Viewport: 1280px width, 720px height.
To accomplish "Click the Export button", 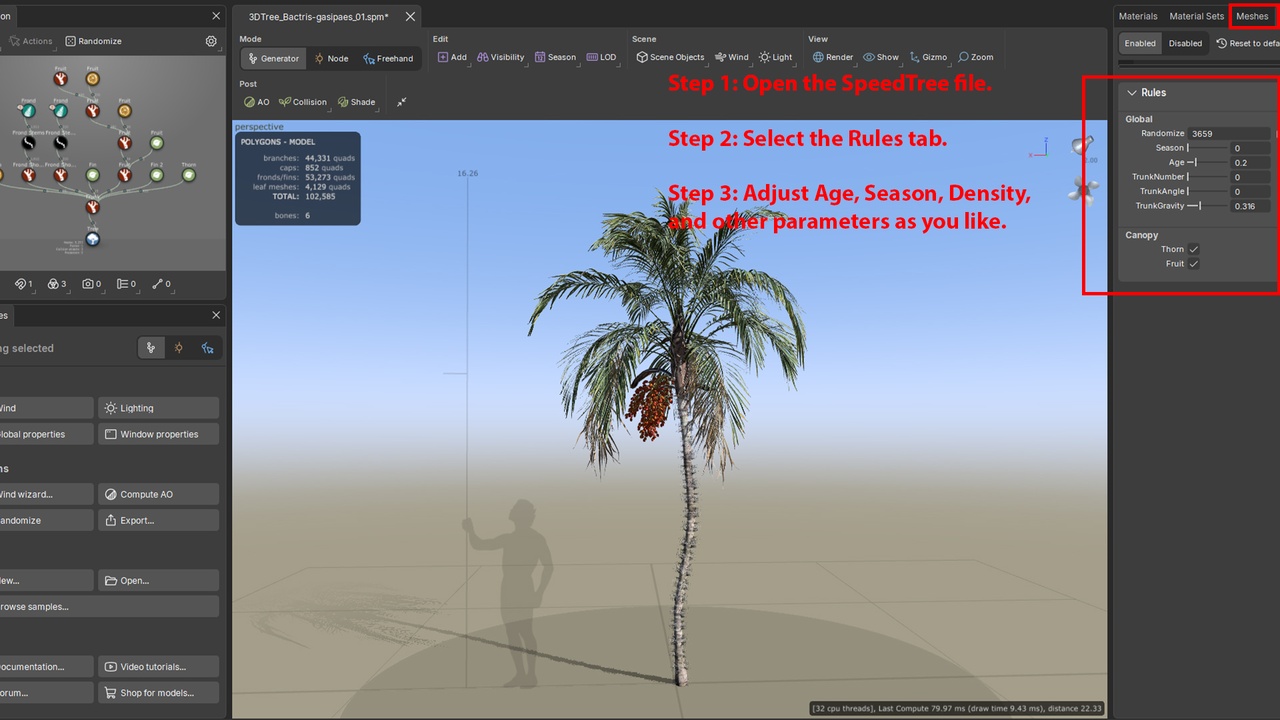I will coord(158,520).
